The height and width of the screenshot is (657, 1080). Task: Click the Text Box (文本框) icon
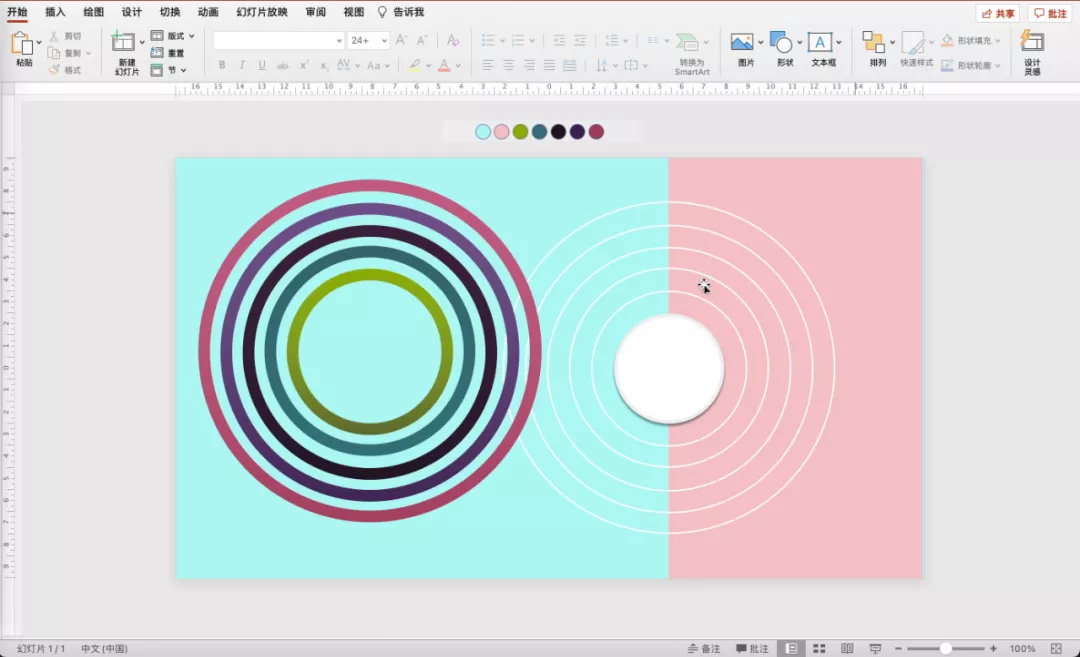[820, 43]
